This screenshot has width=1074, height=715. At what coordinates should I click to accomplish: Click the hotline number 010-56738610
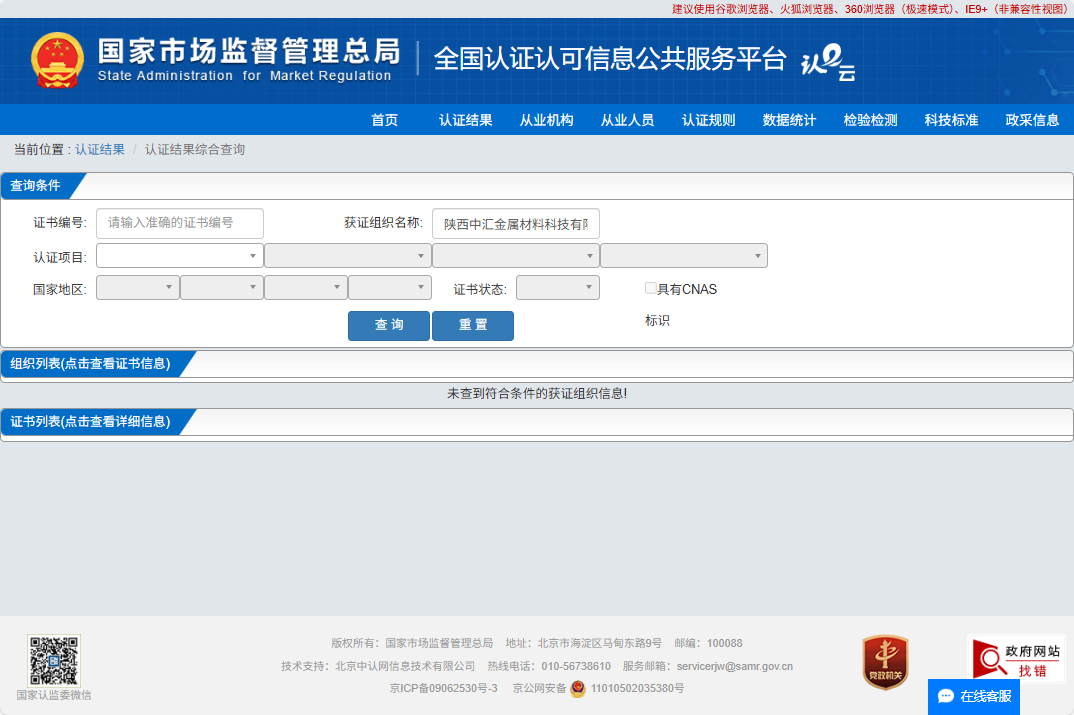click(576, 666)
